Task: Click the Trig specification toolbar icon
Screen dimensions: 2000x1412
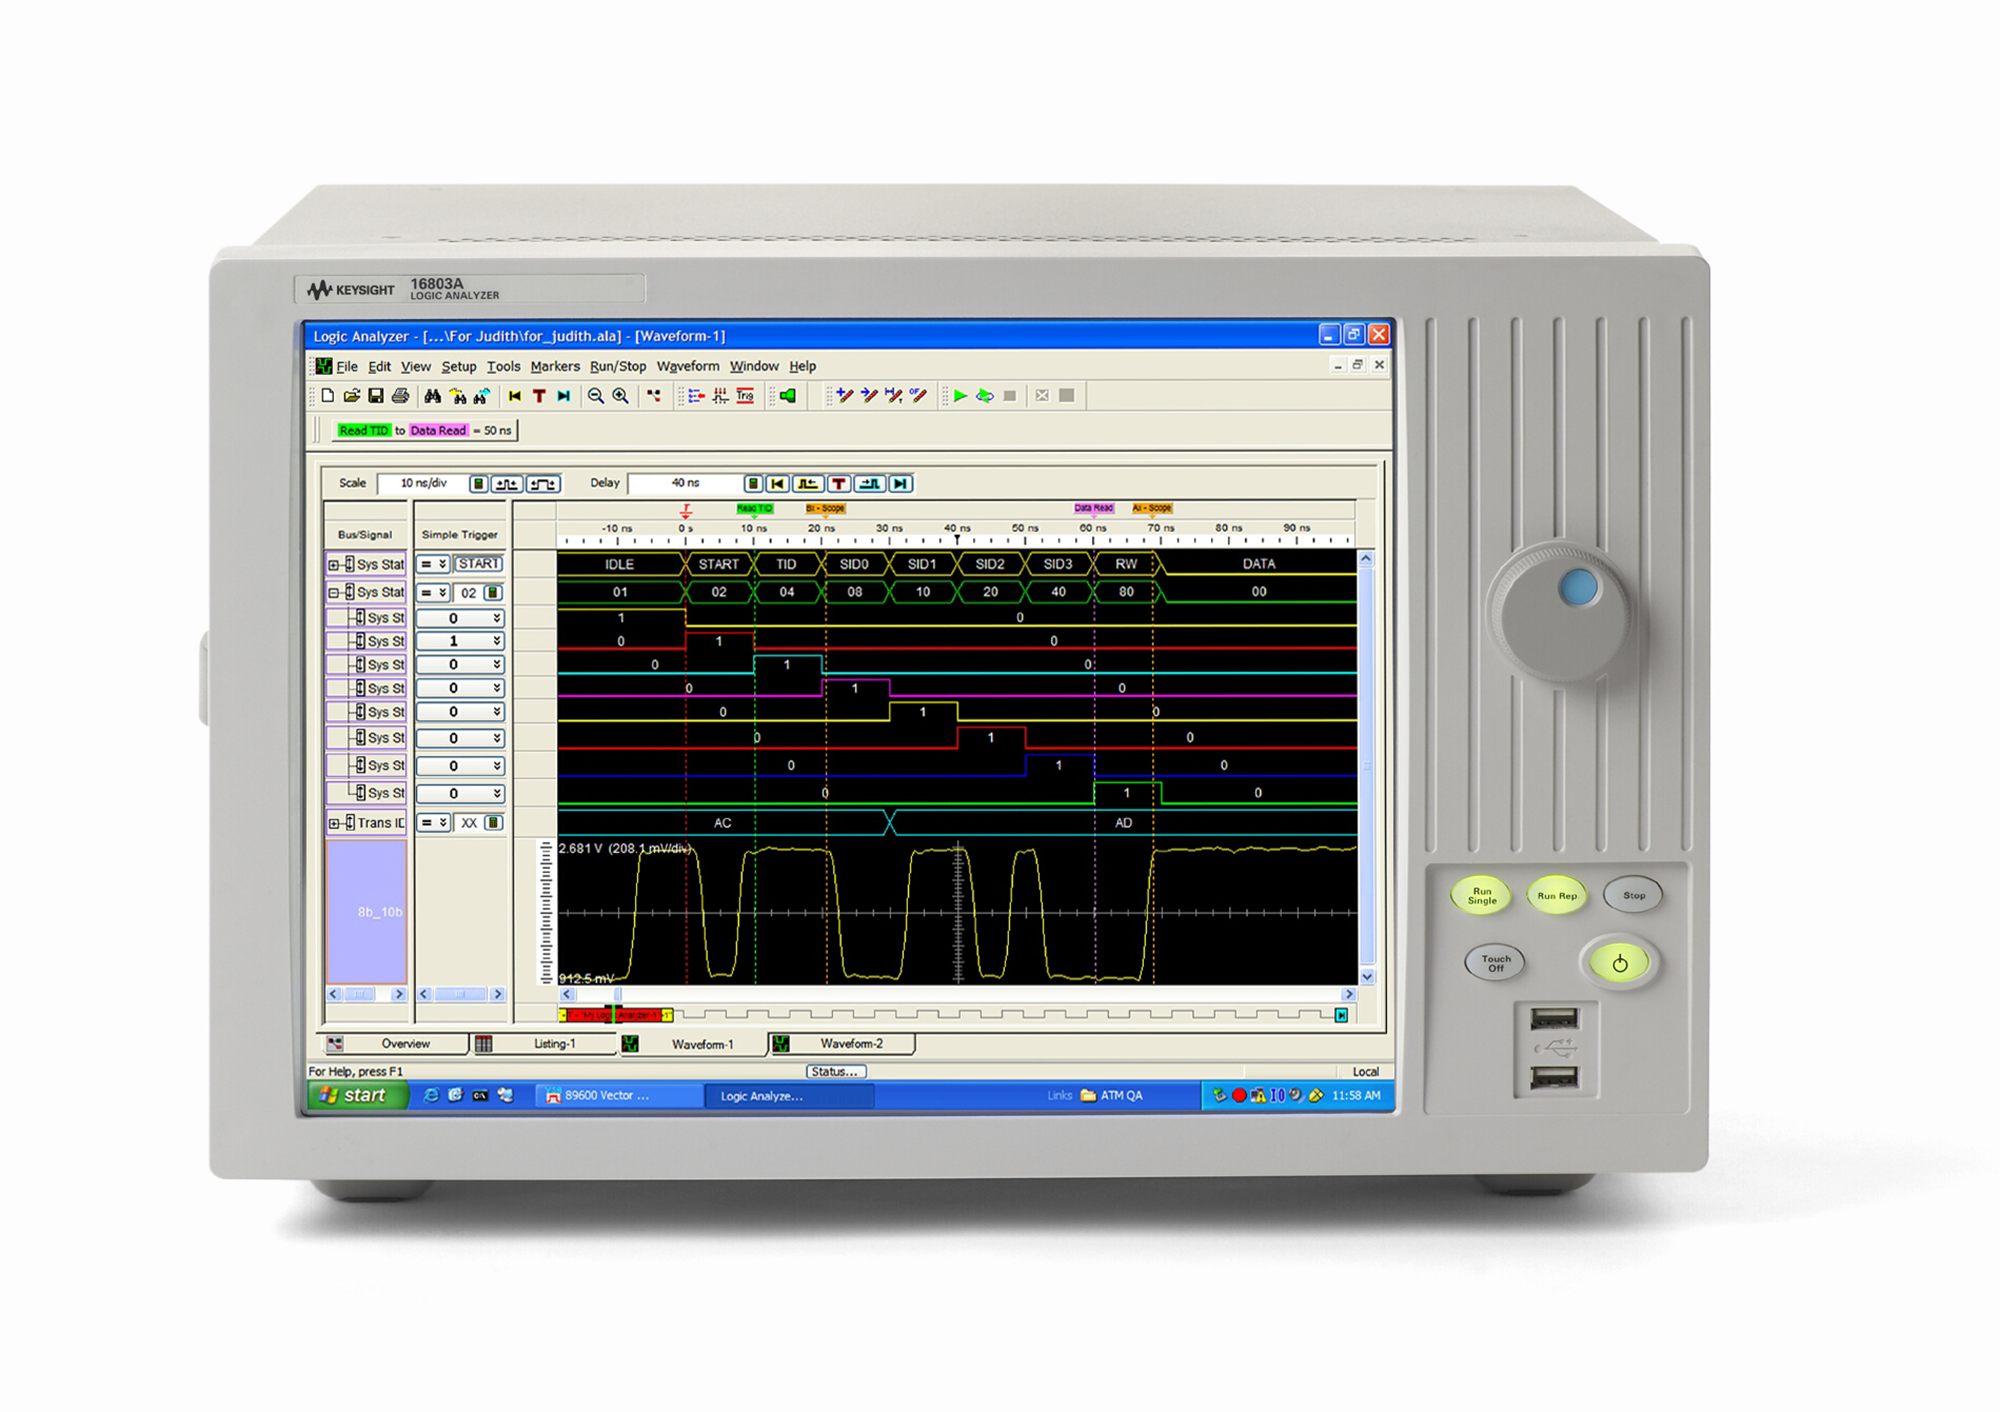Action: coord(745,396)
